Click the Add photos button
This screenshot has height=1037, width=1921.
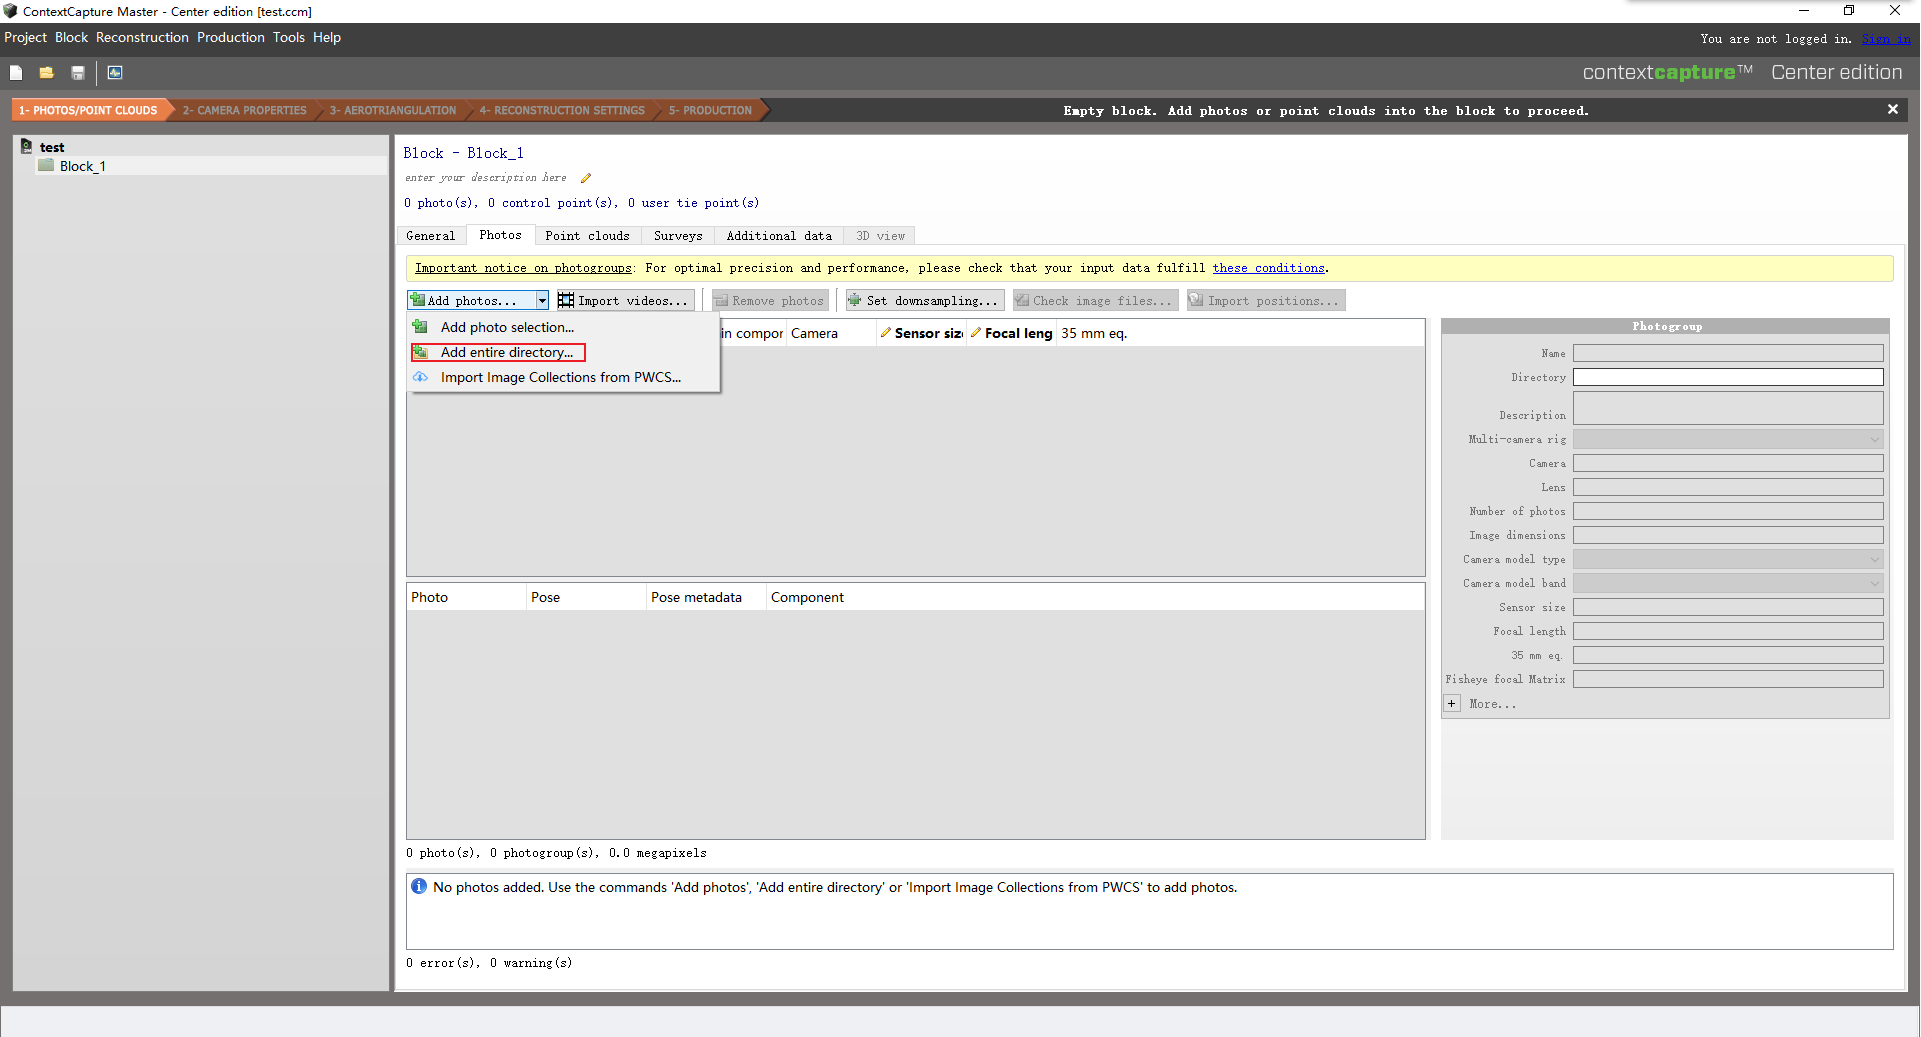pos(471,300)
